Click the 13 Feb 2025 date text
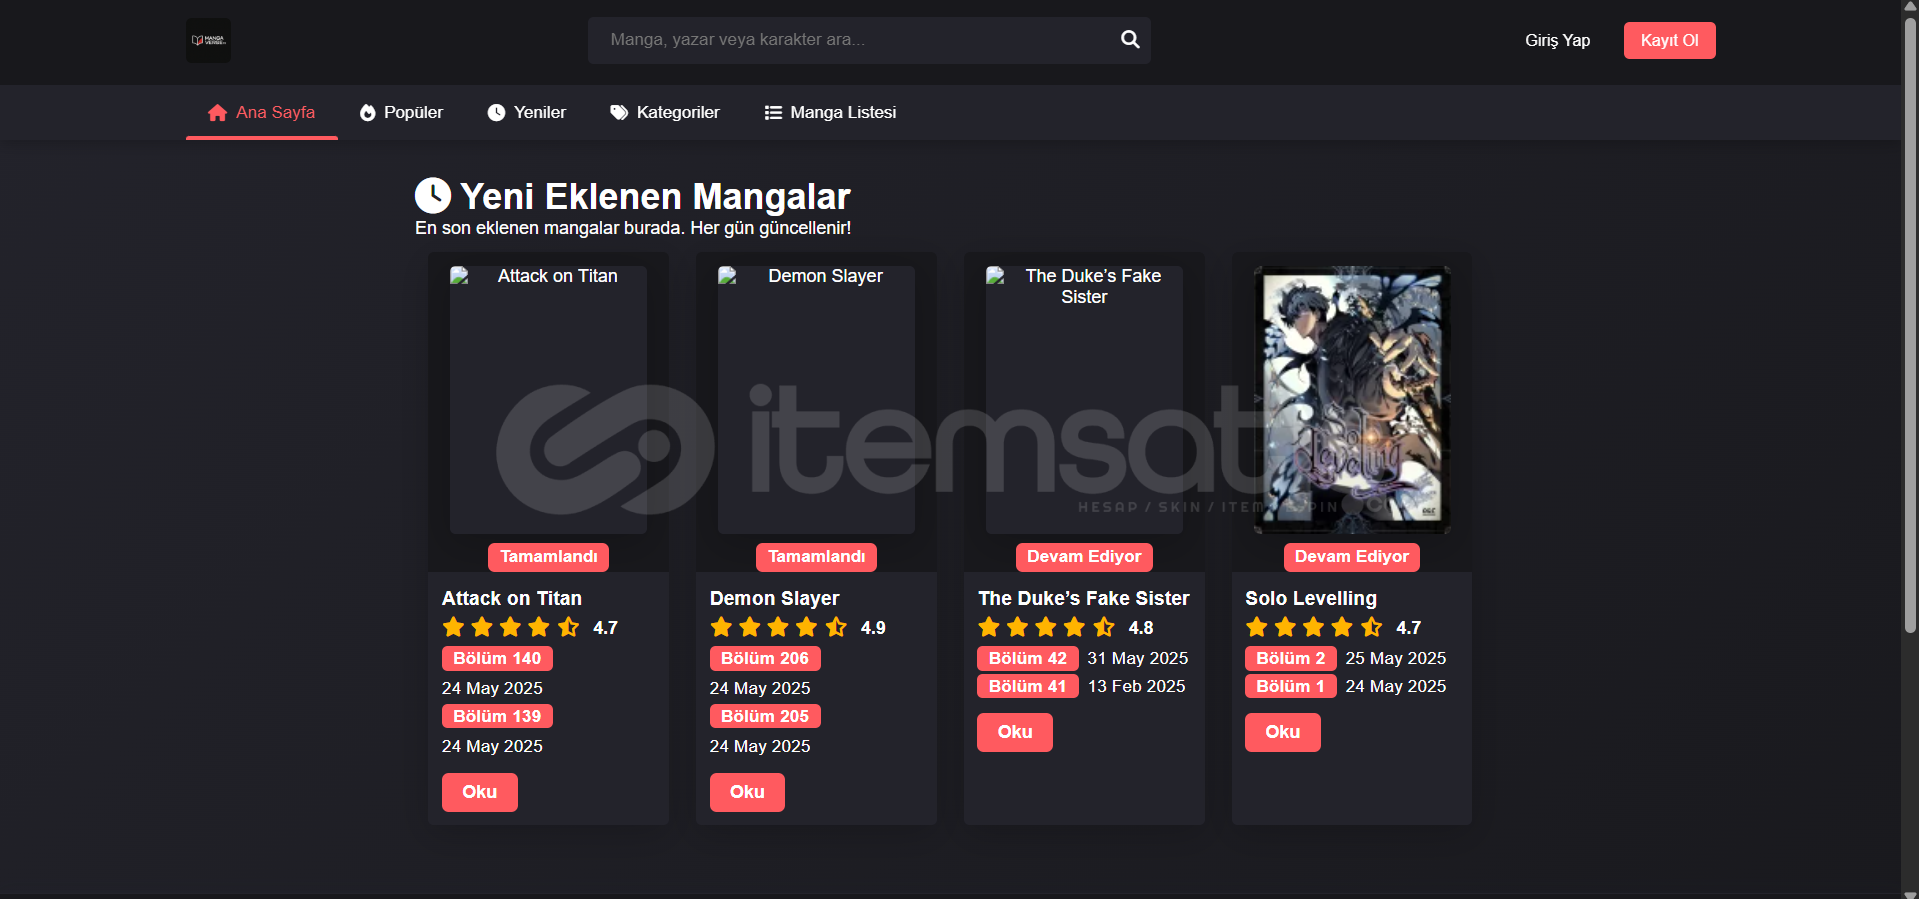 1137,686
